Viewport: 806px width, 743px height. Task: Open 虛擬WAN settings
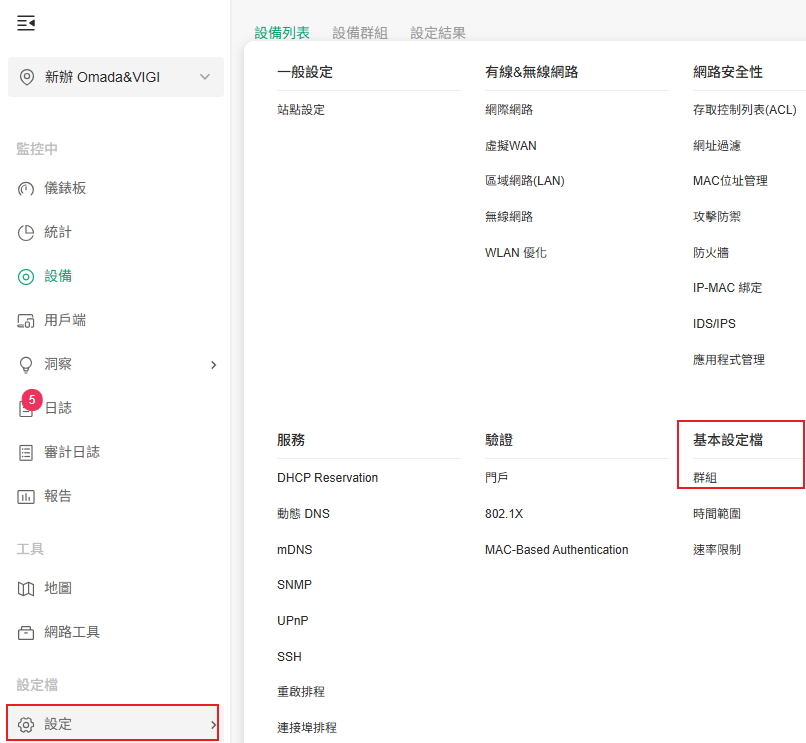510,146
